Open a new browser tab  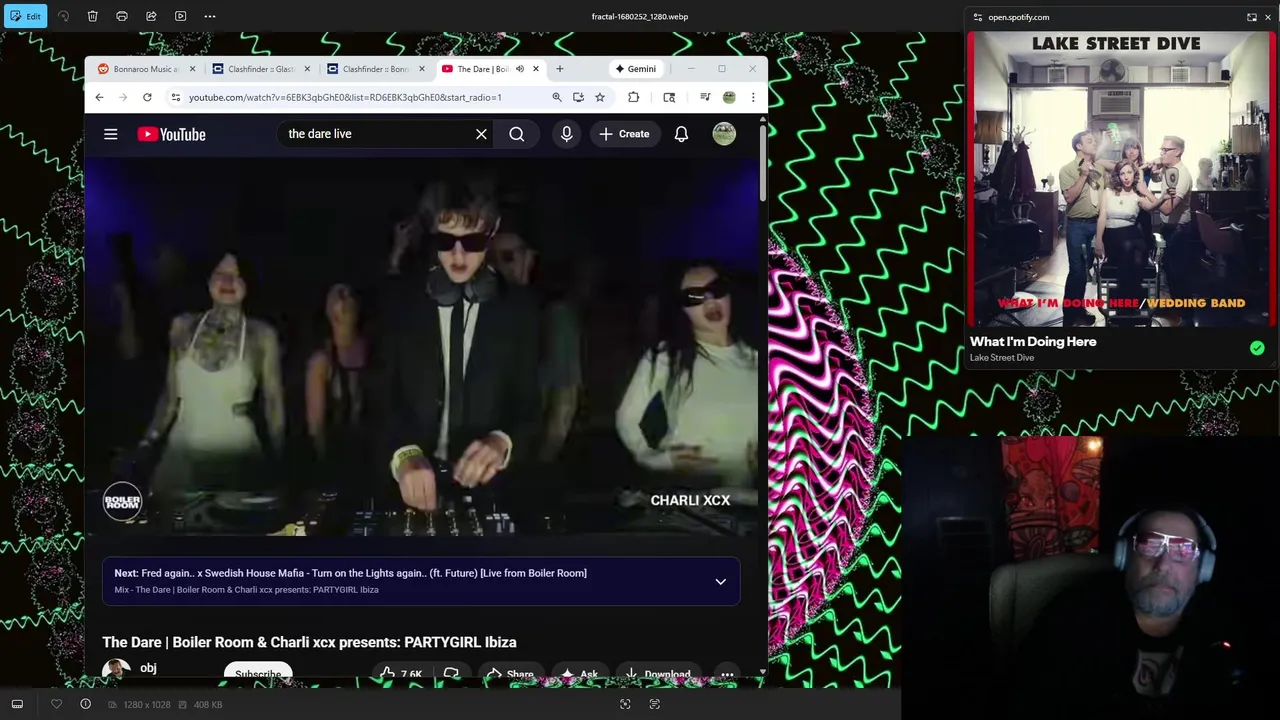560,69
